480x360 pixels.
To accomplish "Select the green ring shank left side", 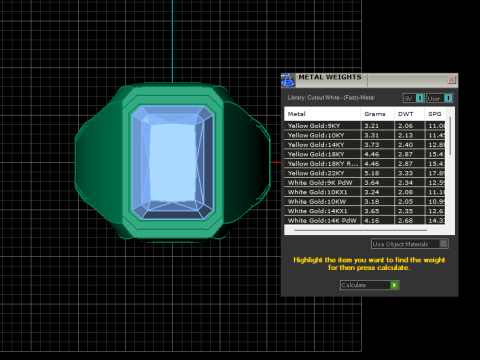I will pyautogui.click(x=98, y=162).
